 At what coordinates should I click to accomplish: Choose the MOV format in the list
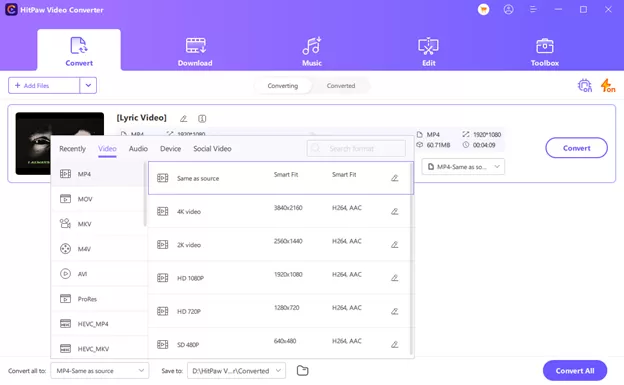pyautogui.click(x=98, y=199)
